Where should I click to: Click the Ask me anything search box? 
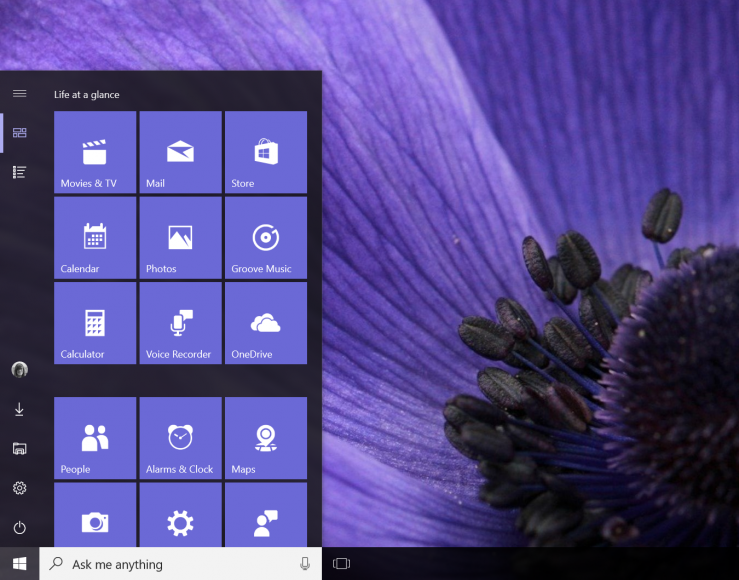(170, 564)
